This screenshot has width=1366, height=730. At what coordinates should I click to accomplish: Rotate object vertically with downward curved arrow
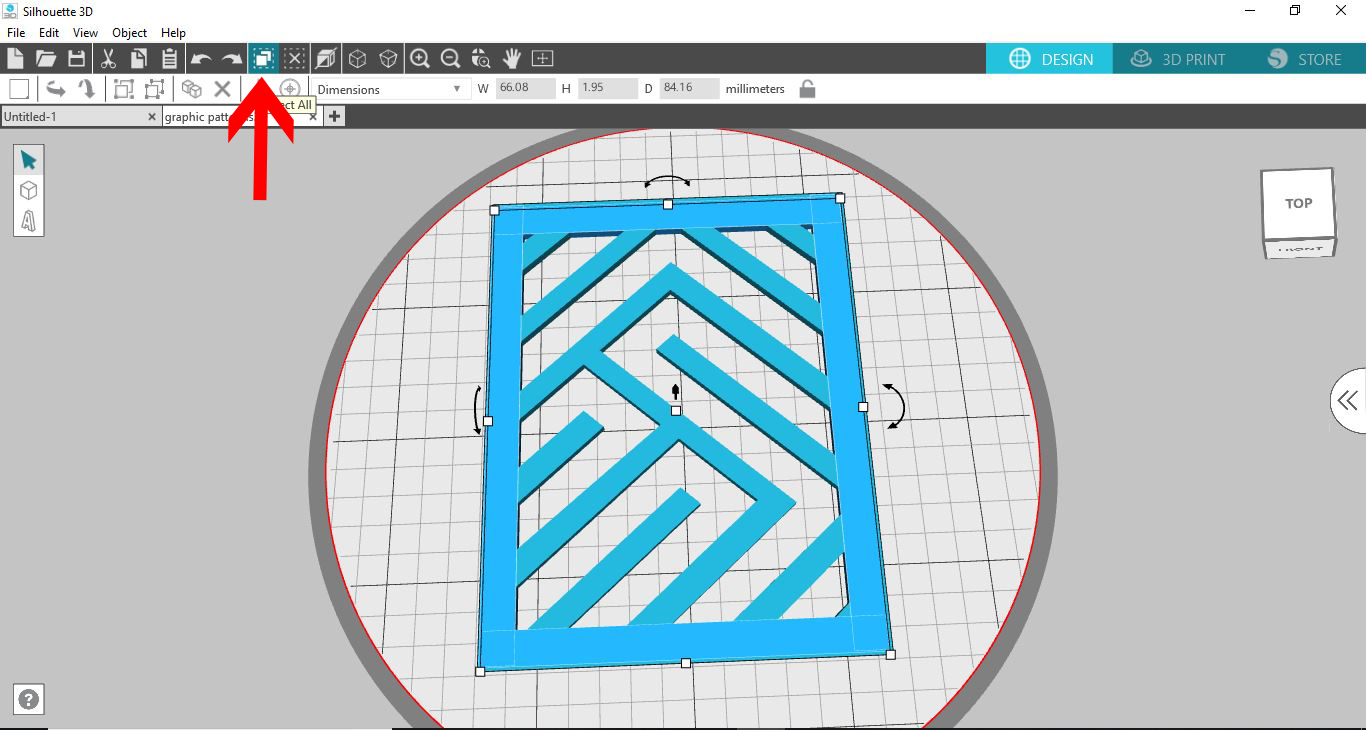coord(87,89)
